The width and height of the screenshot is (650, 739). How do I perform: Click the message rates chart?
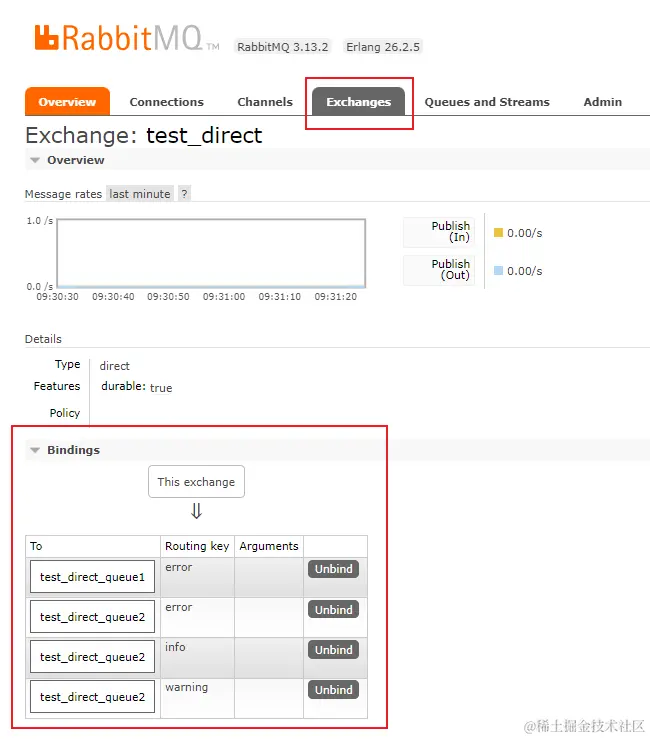[x=211, y=253]
